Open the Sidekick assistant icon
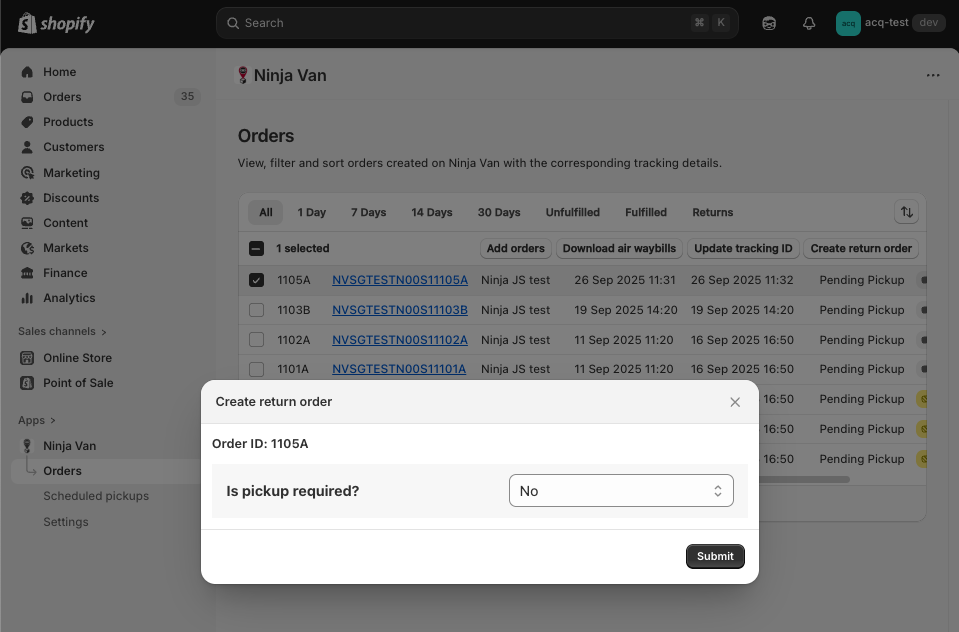This screenshot has width=959, height=632. 769,23
